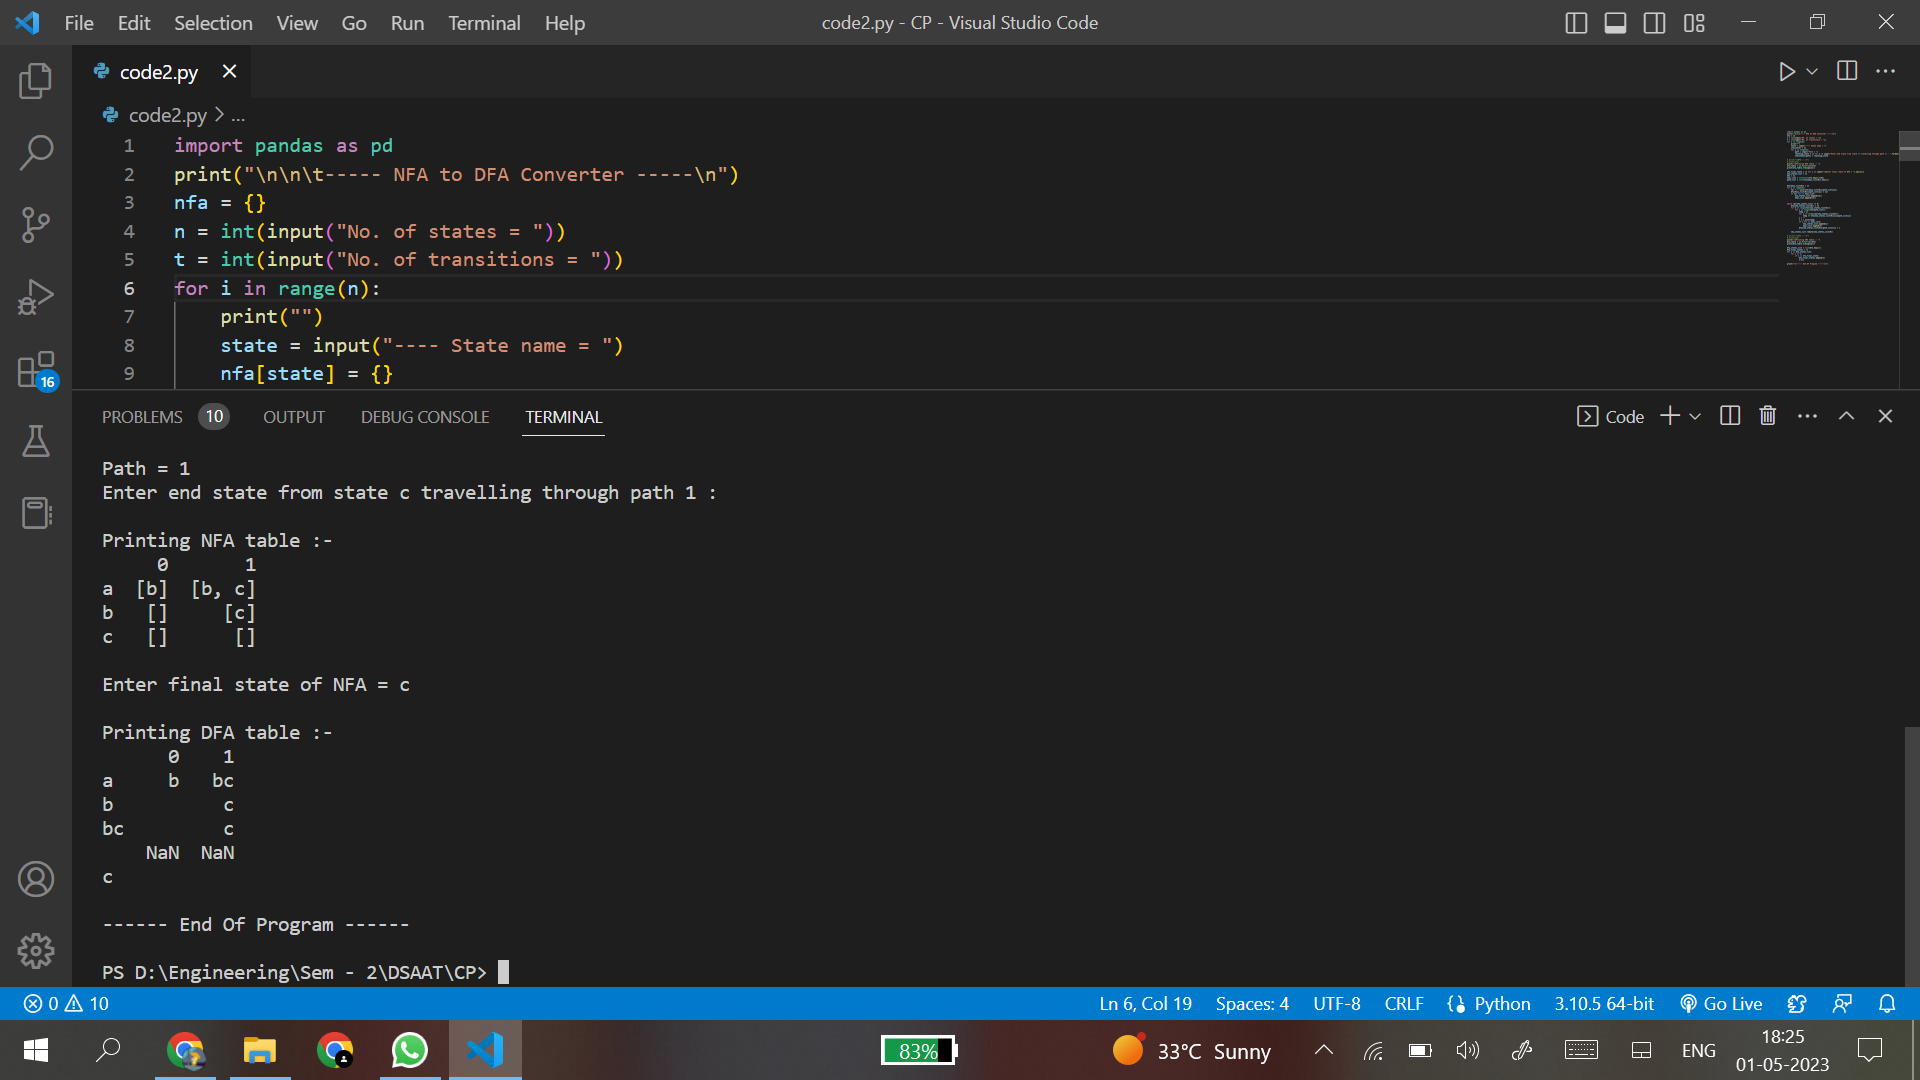Image resolution: width=1920 pixels, height=1080 pixels.
Task: Expand the breadcrumb ellipsis for code2.py
Action: [238, 115]
